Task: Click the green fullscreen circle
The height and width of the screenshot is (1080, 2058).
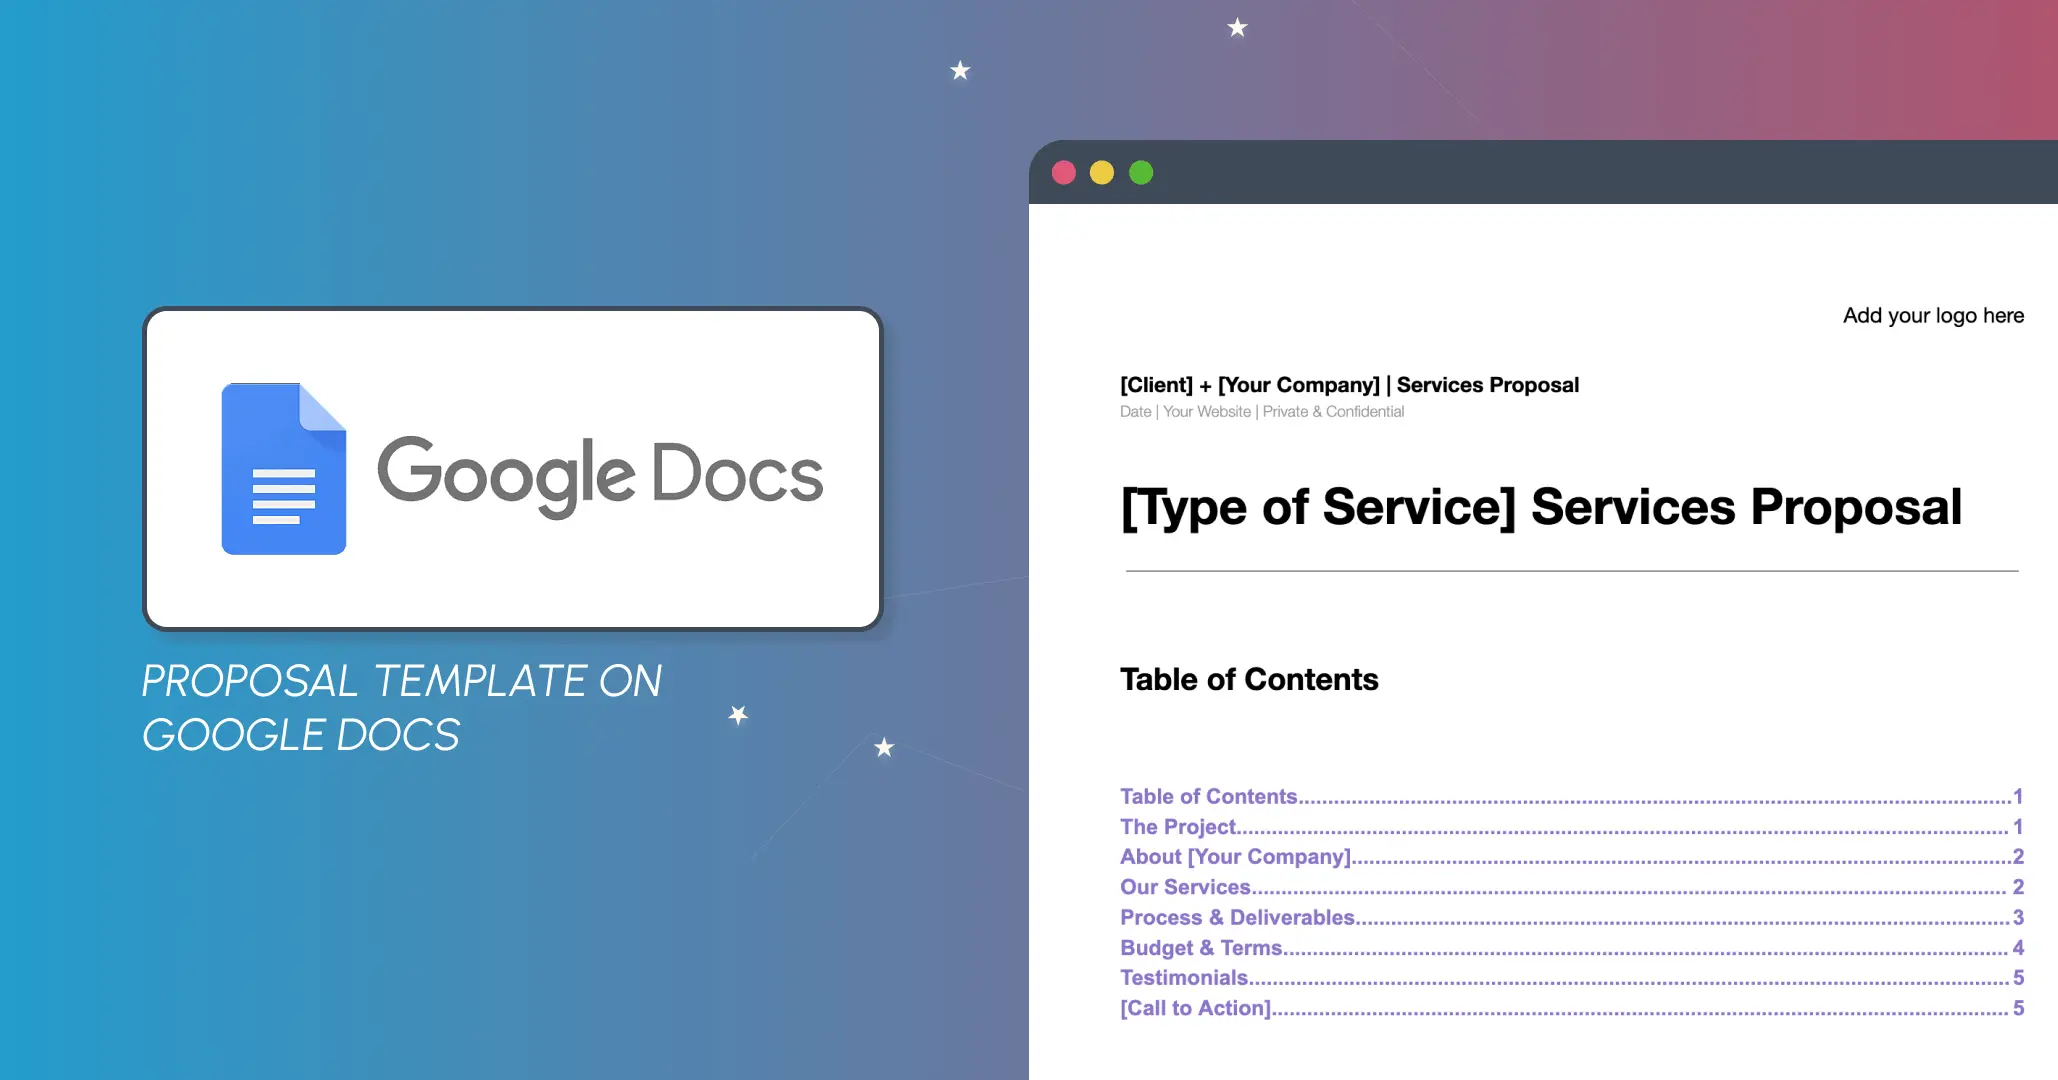Action: pyautogui.click(x=1140, y=172)
